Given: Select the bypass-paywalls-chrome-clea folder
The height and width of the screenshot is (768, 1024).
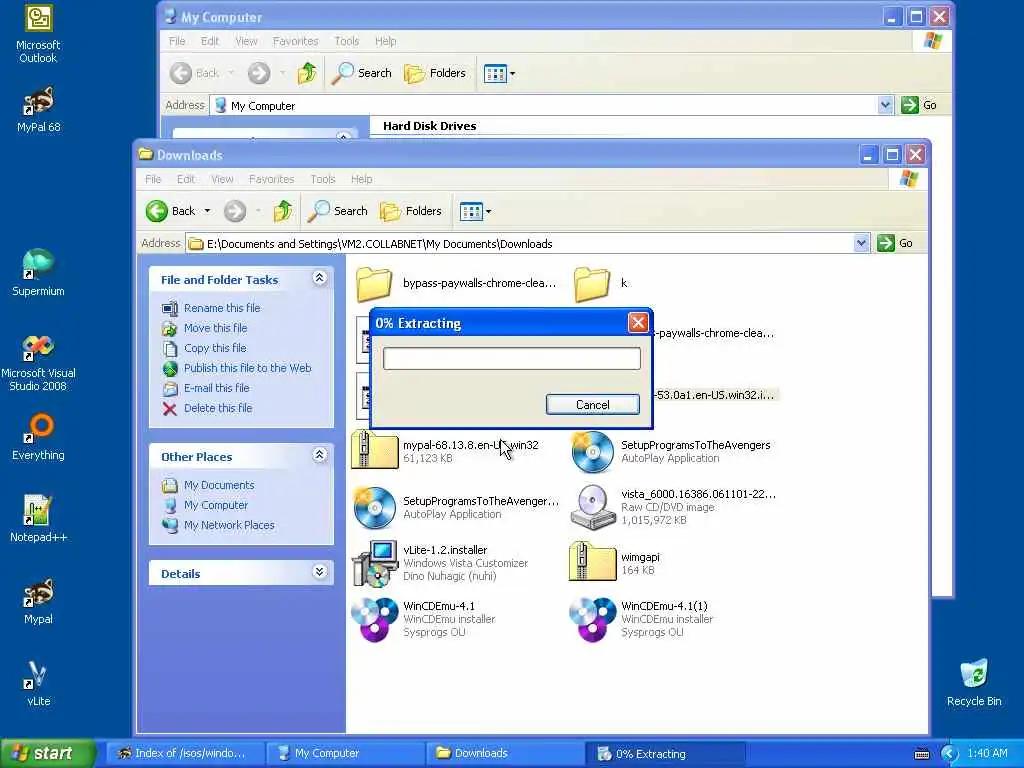Looking at the screenshot, I should click(x=456, y=283).
